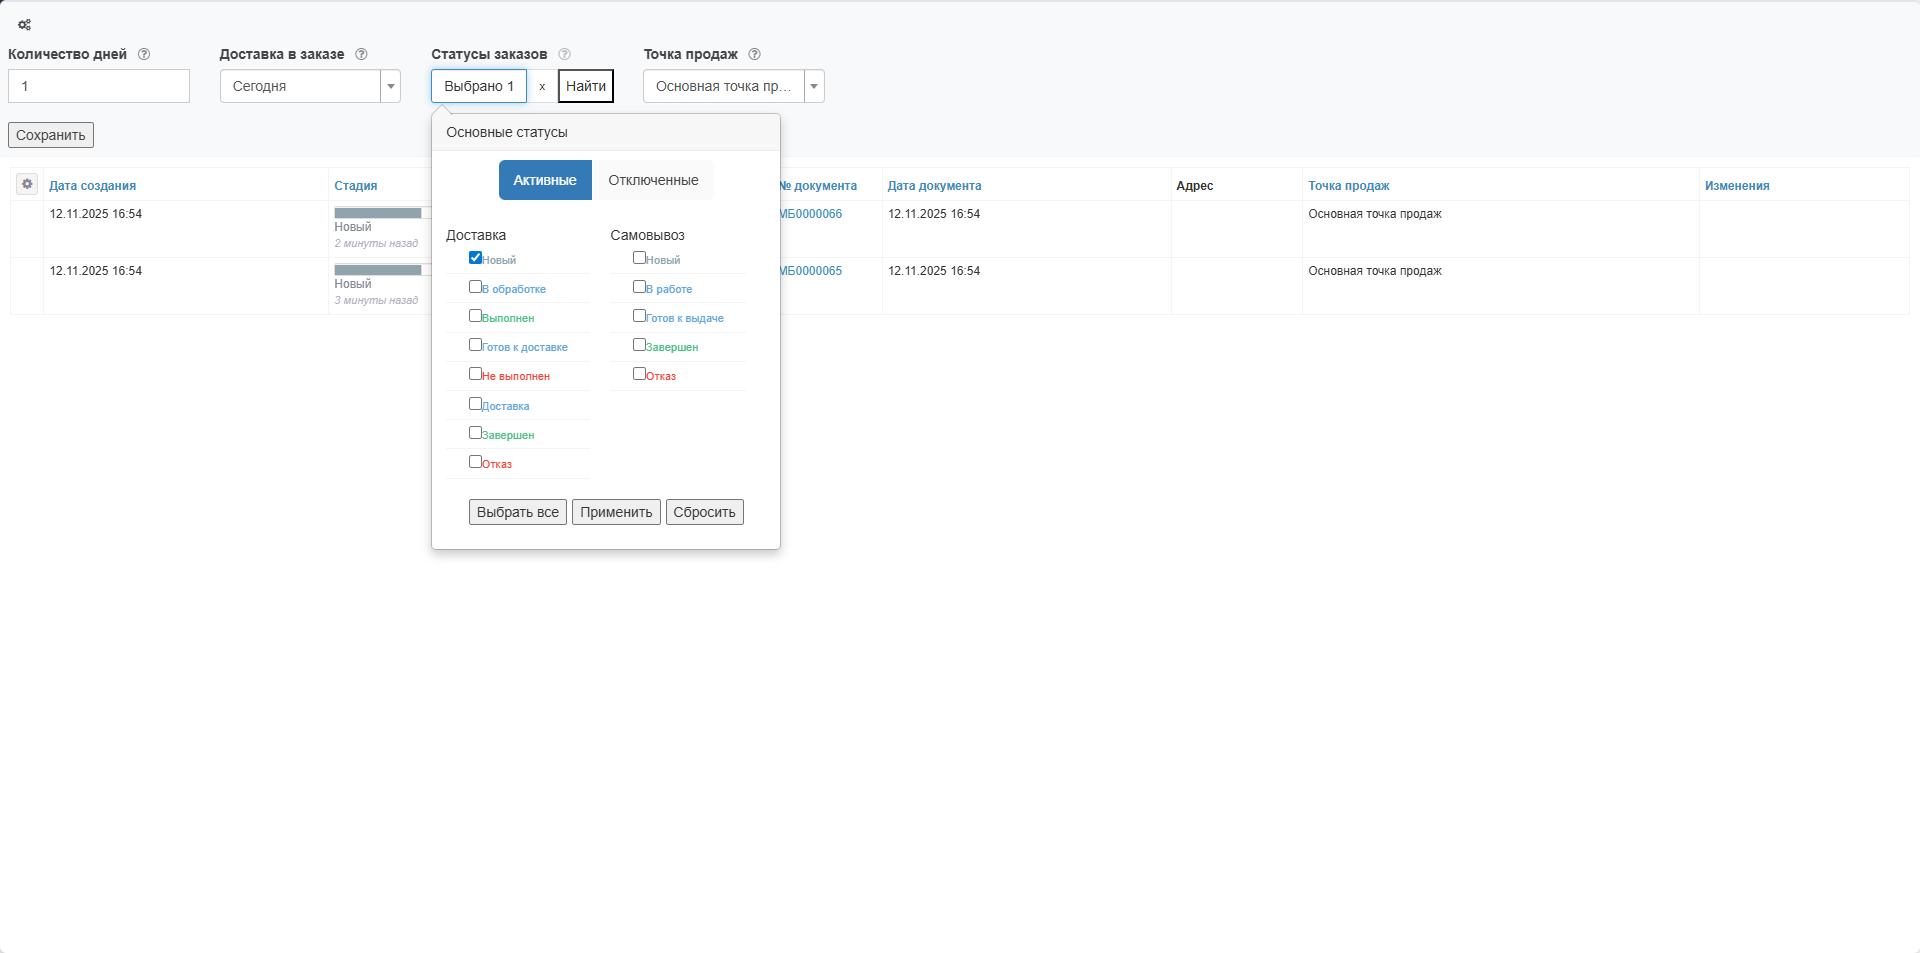
Task: Click the settings gears icon at top-left
Action: [25, 25]
